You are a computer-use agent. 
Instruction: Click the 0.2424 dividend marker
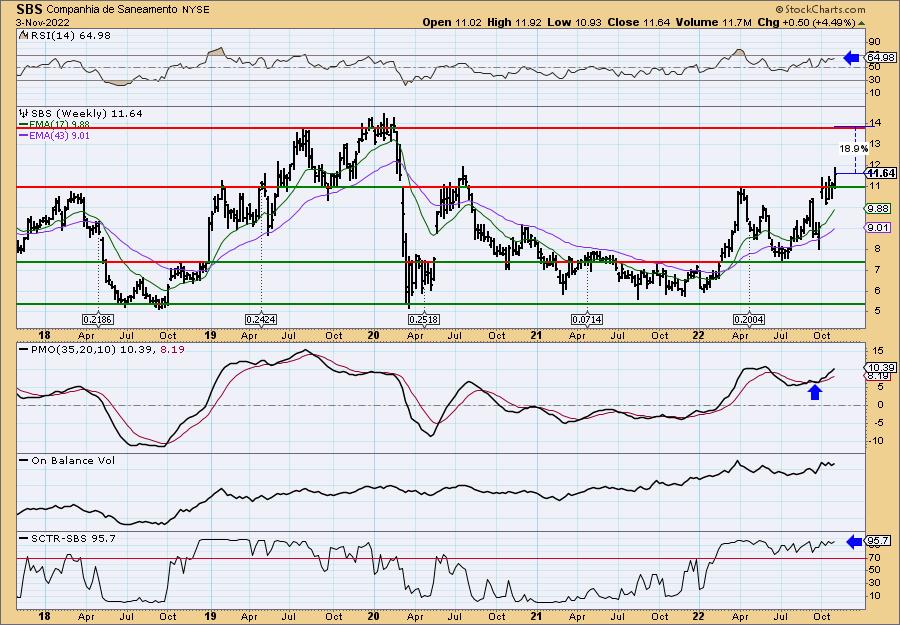click(261, 319)
